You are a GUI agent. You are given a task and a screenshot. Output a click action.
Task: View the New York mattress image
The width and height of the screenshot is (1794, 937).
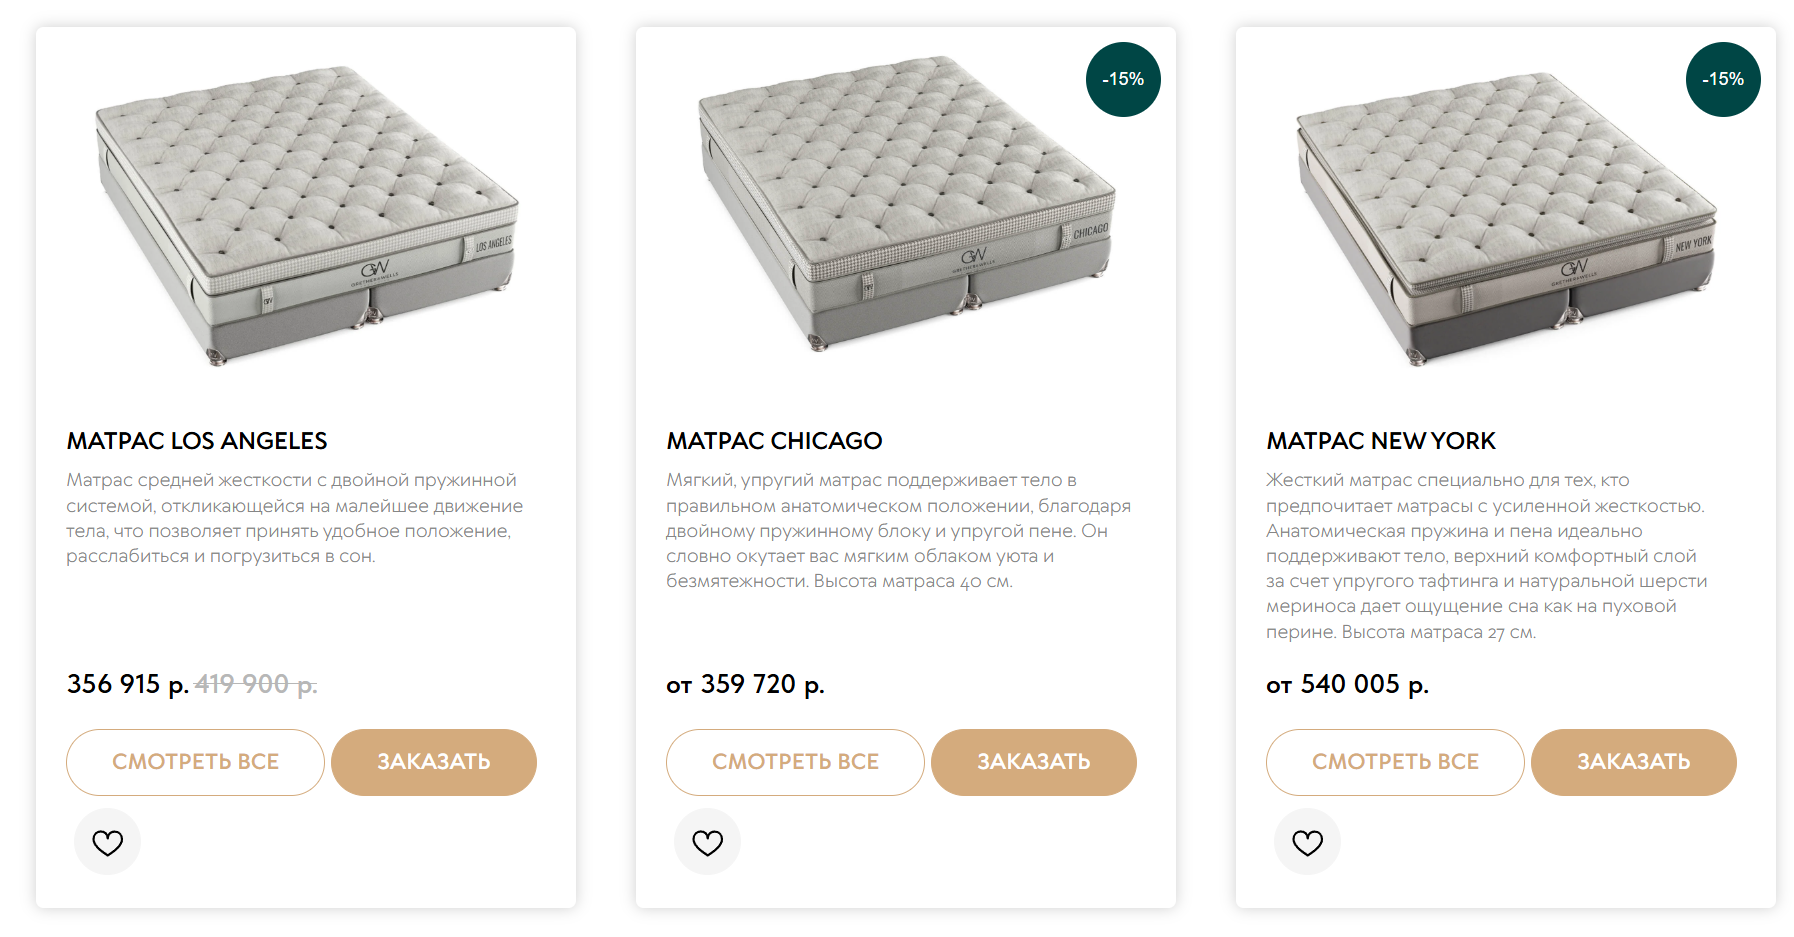(1506, 215)
